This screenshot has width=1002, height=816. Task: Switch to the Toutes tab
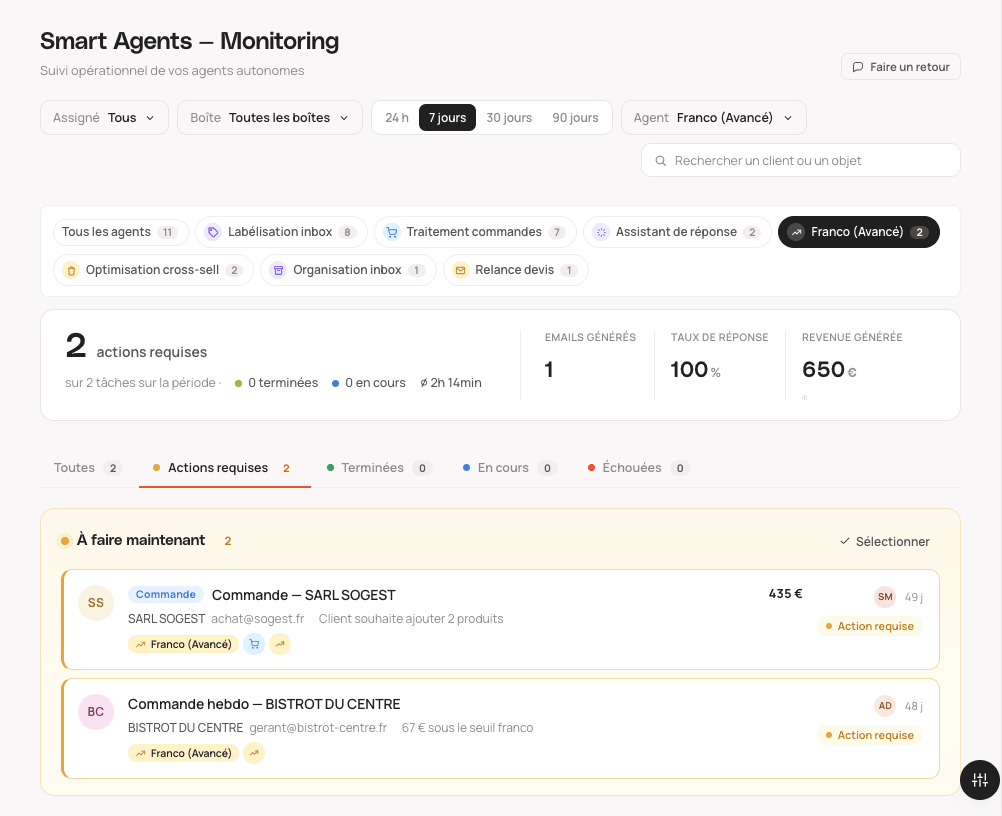click(x=88, y=468)
